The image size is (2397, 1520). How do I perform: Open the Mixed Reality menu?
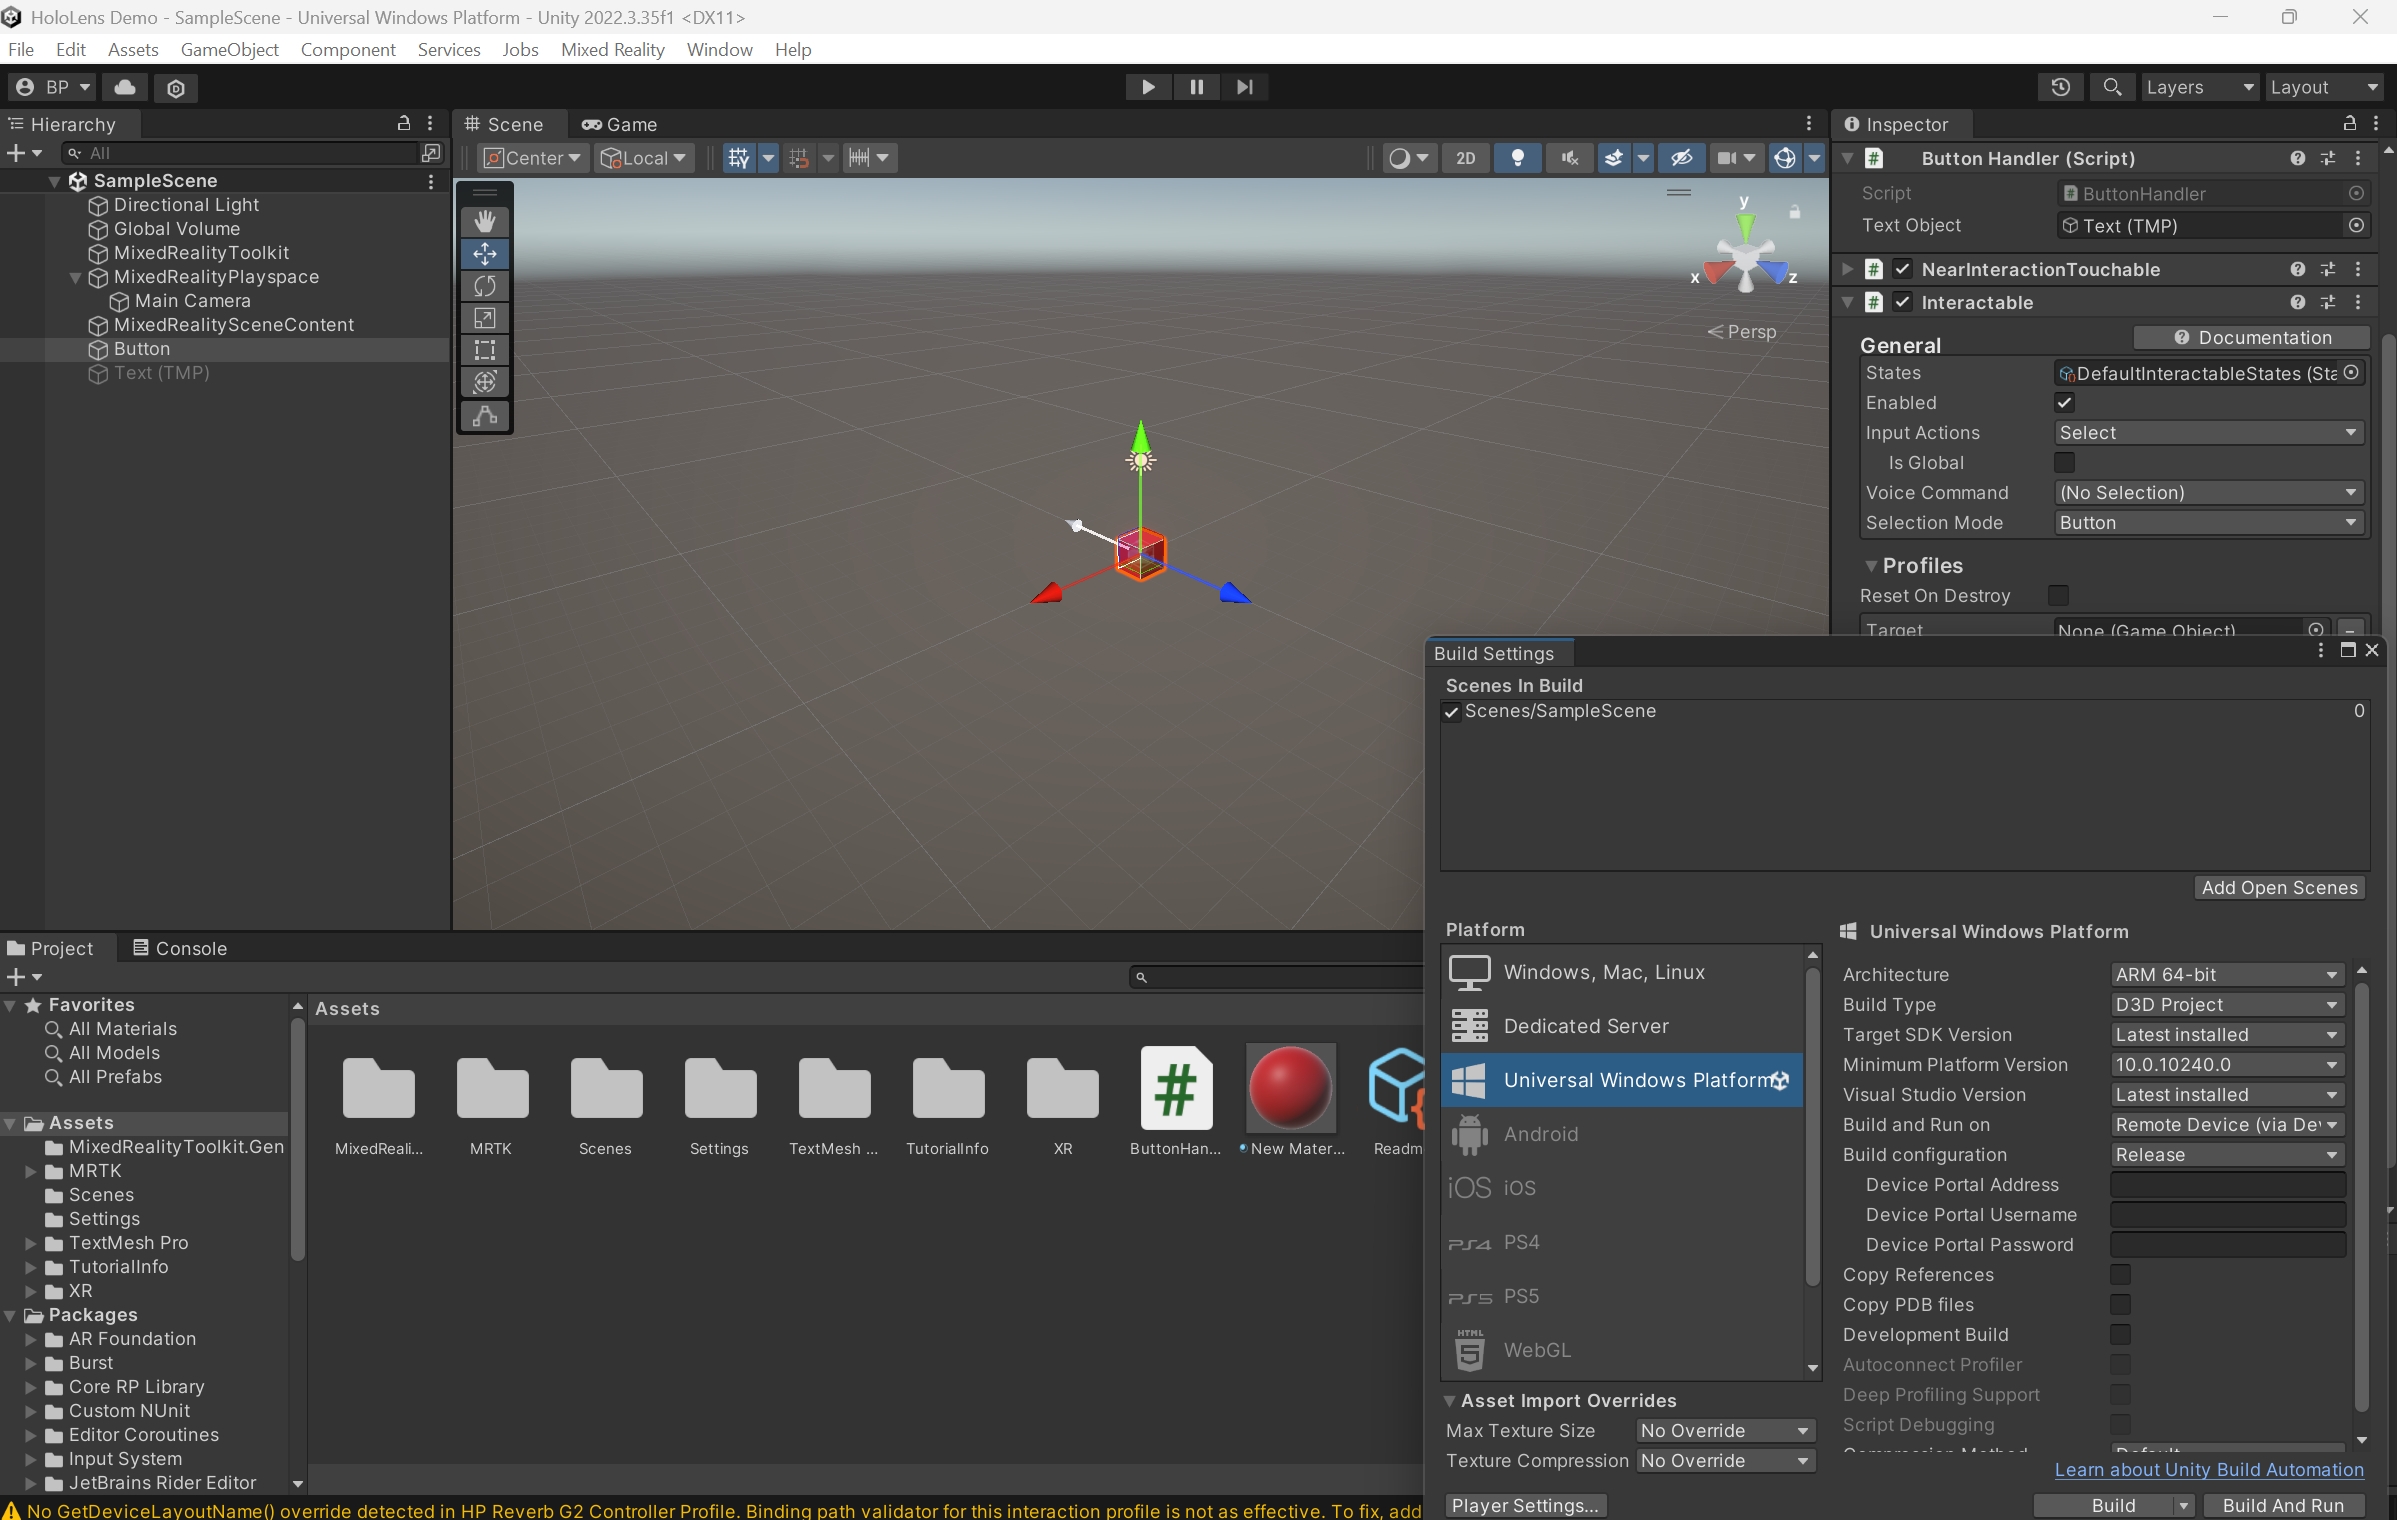pyautogui.click(x=612, y=50)
